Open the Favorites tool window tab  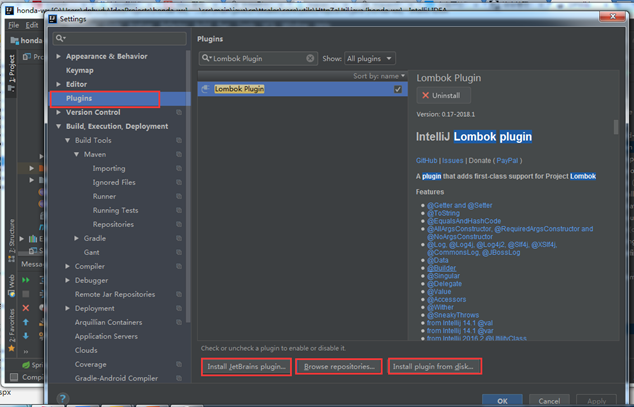coord(12,329)
